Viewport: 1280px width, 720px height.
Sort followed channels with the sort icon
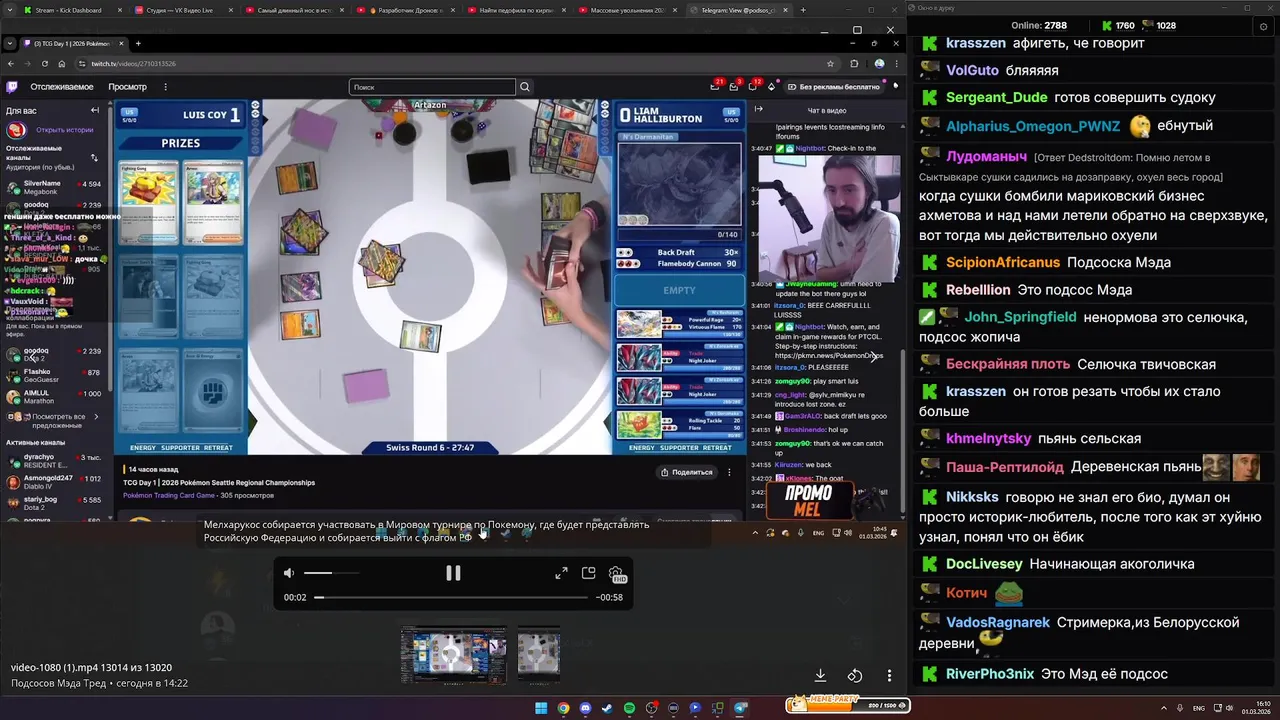tap(94, 157)
